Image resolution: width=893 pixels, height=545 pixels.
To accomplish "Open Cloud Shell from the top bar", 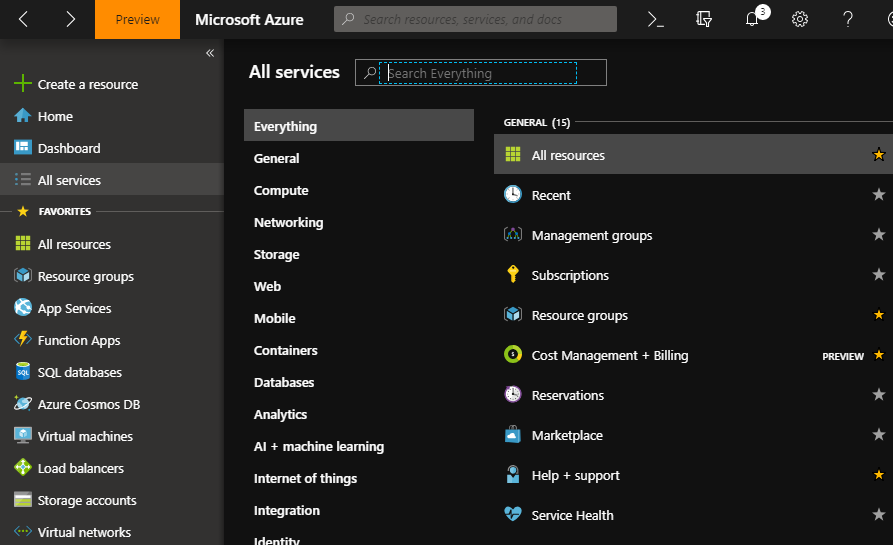I will 656,19.
